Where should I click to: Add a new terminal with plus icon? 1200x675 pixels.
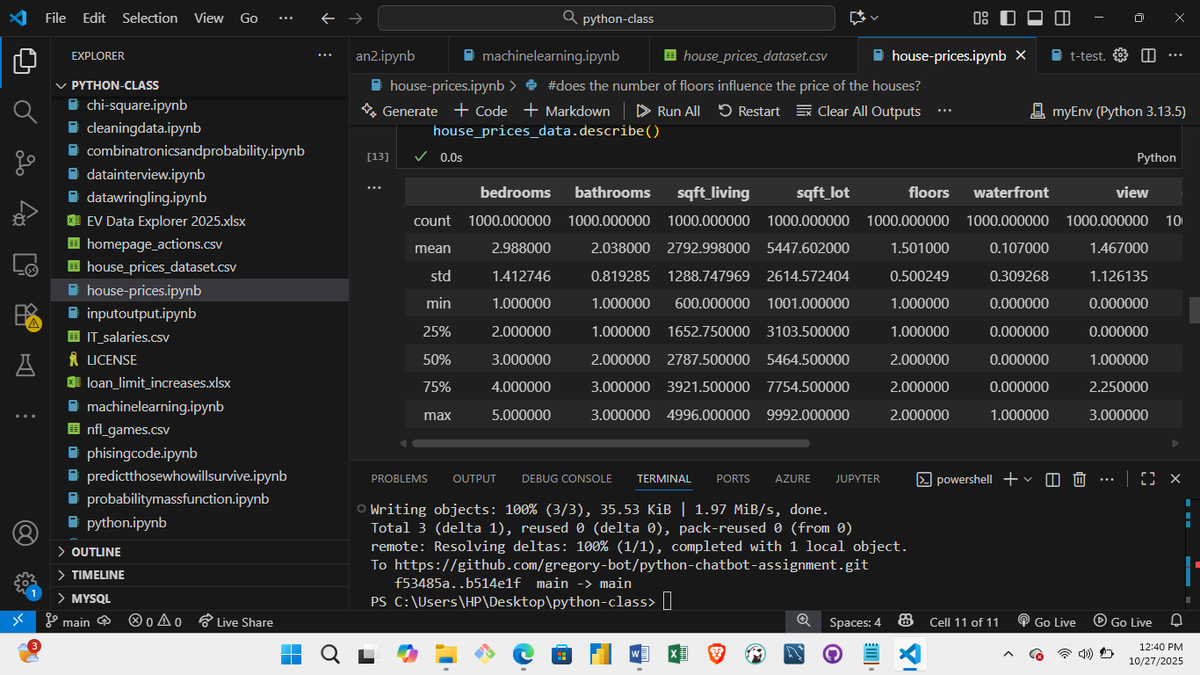(x=1010, y=479)
